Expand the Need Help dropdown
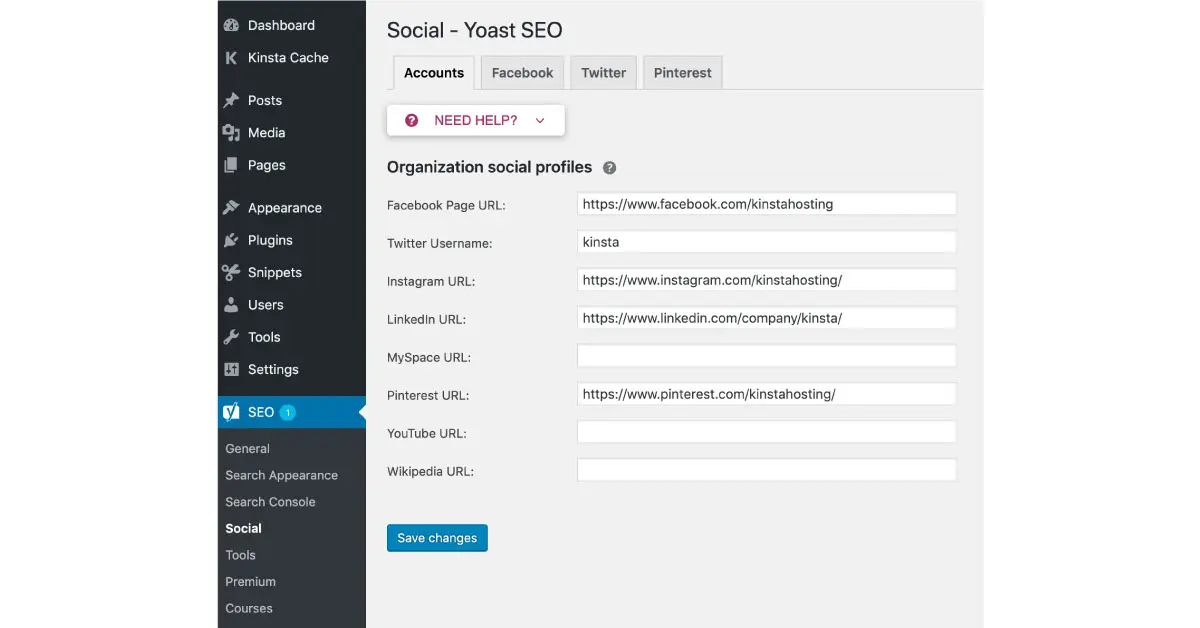Viewport: 1200px width, 628px height. 476,120
